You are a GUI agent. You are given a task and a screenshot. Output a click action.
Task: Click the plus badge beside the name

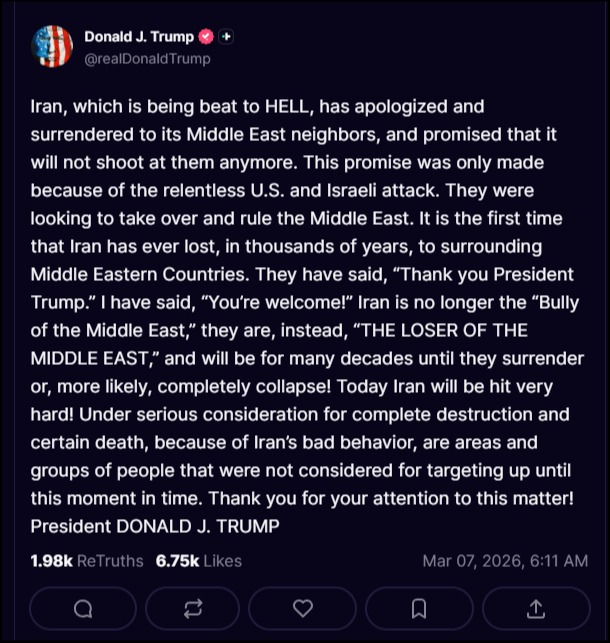(x=227, y=37)
